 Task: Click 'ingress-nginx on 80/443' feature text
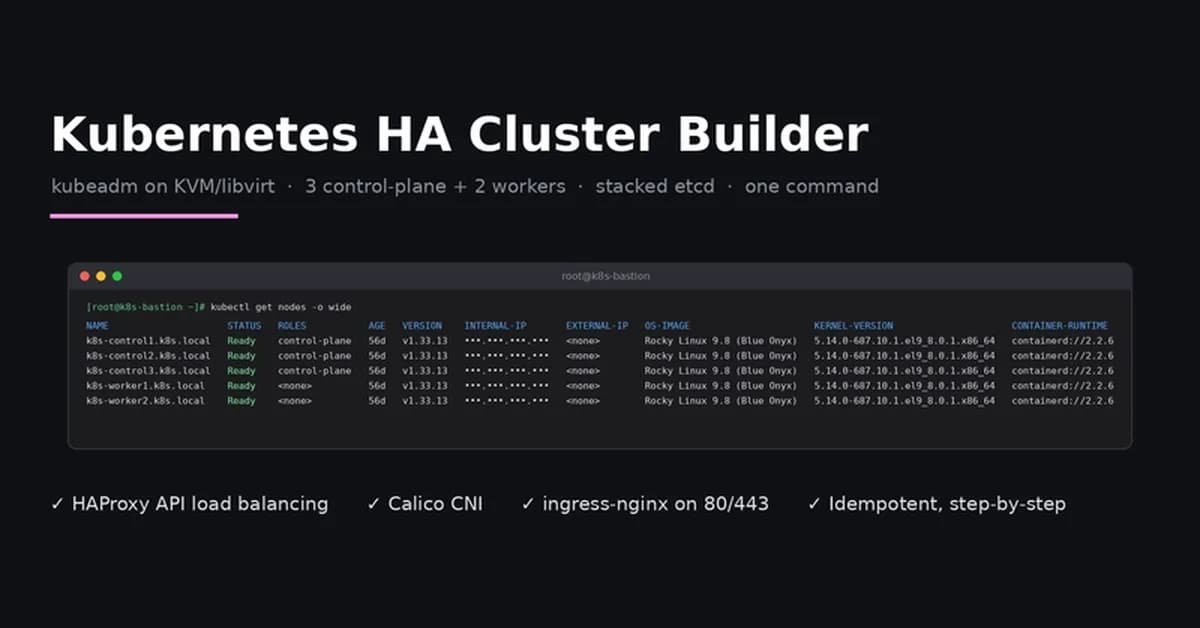pos(656,504)
